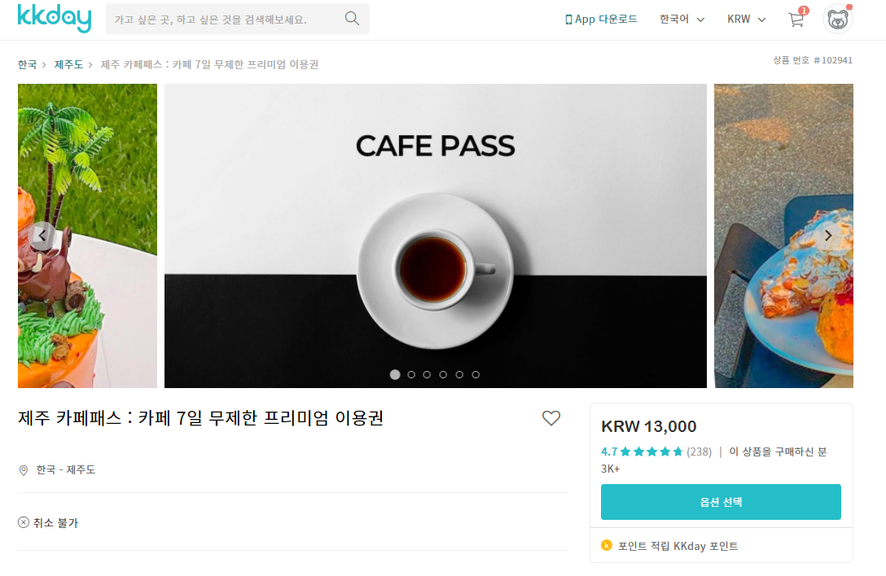Click the location pin icon

23,470
